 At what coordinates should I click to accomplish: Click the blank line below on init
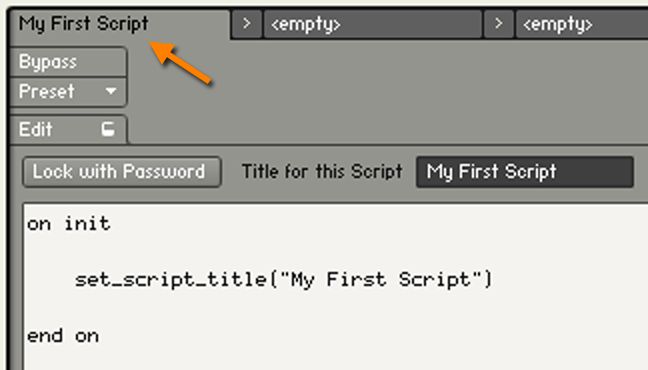[x=335, y=252]
